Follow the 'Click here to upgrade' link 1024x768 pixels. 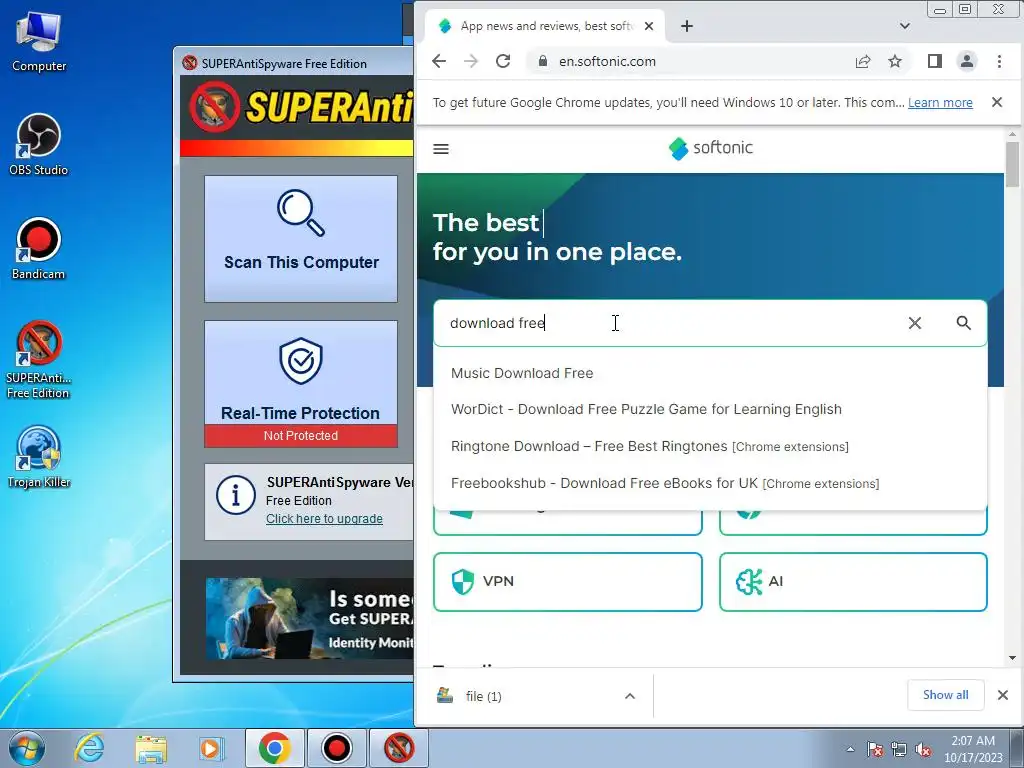(x=324, y=519)
